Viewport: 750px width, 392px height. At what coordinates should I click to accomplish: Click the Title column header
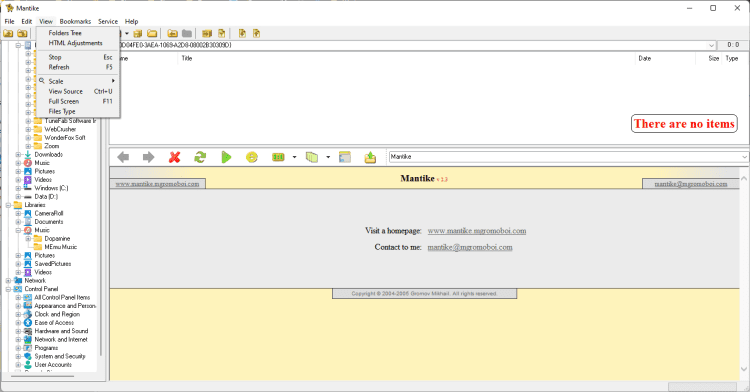click(x=407, y=58)
